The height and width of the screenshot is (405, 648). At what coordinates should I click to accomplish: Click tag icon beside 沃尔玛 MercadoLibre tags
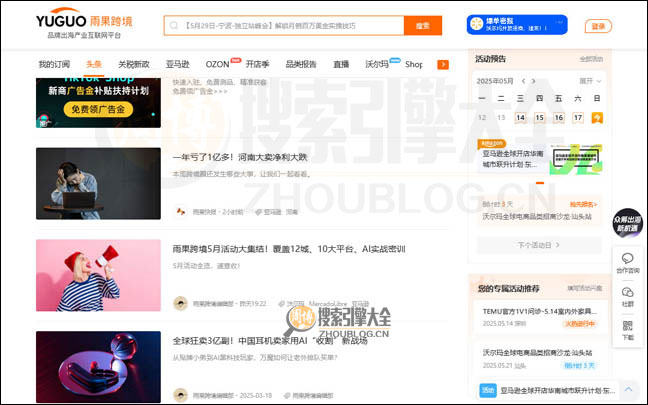click(x=281, y=304)
